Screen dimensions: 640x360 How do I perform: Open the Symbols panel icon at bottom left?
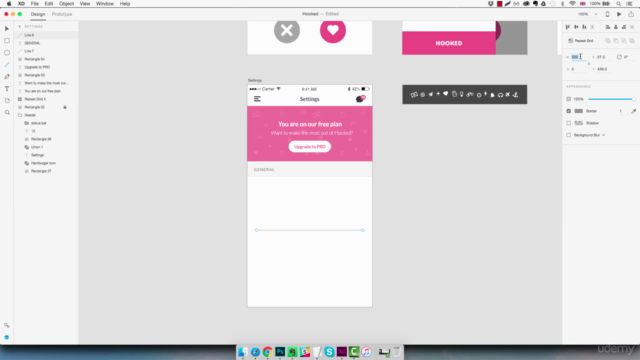coord(7,325)
